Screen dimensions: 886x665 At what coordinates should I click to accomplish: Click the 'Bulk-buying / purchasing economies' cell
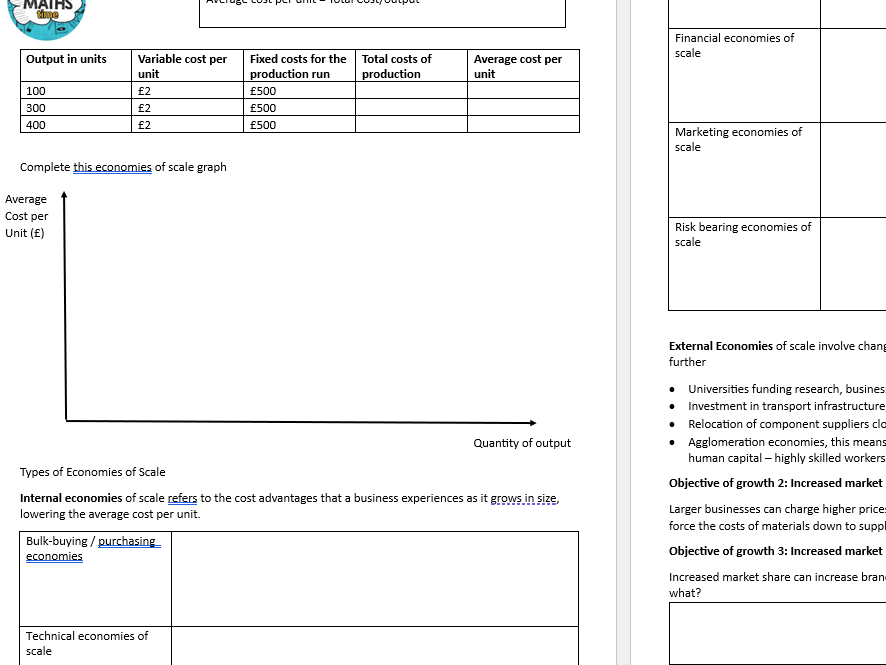95,579
